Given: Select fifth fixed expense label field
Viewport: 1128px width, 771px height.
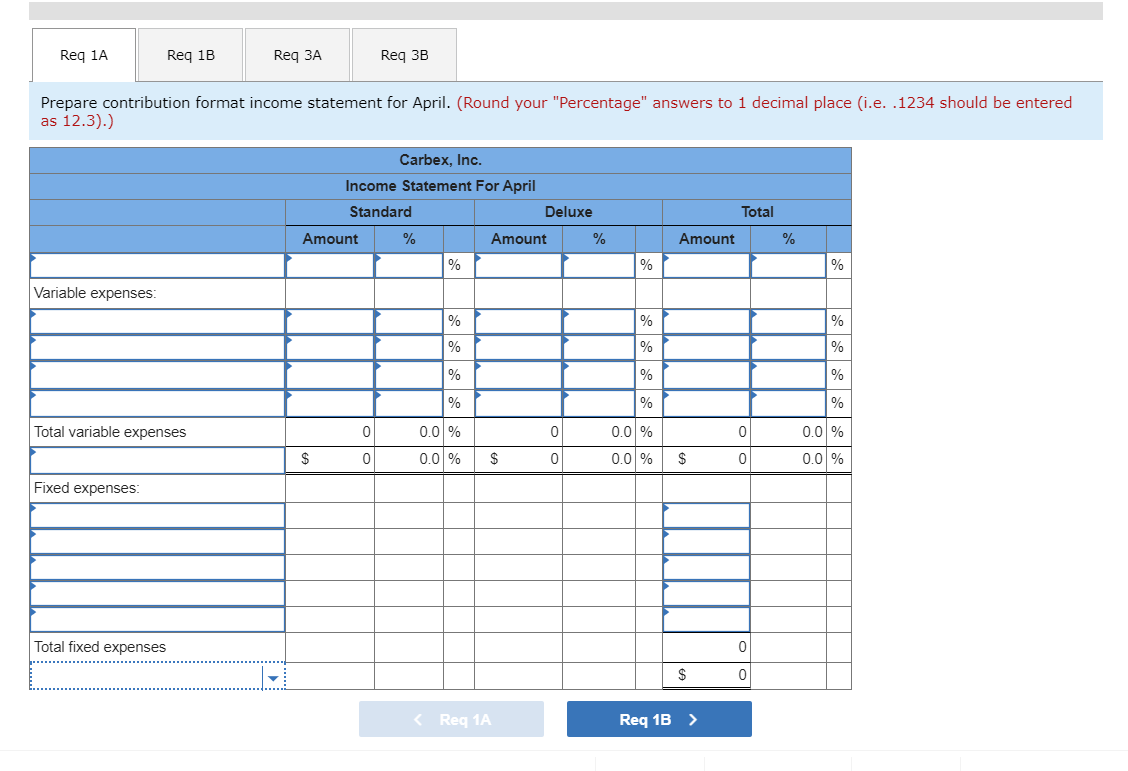Looking at the screenshot, I should (158, 619).
